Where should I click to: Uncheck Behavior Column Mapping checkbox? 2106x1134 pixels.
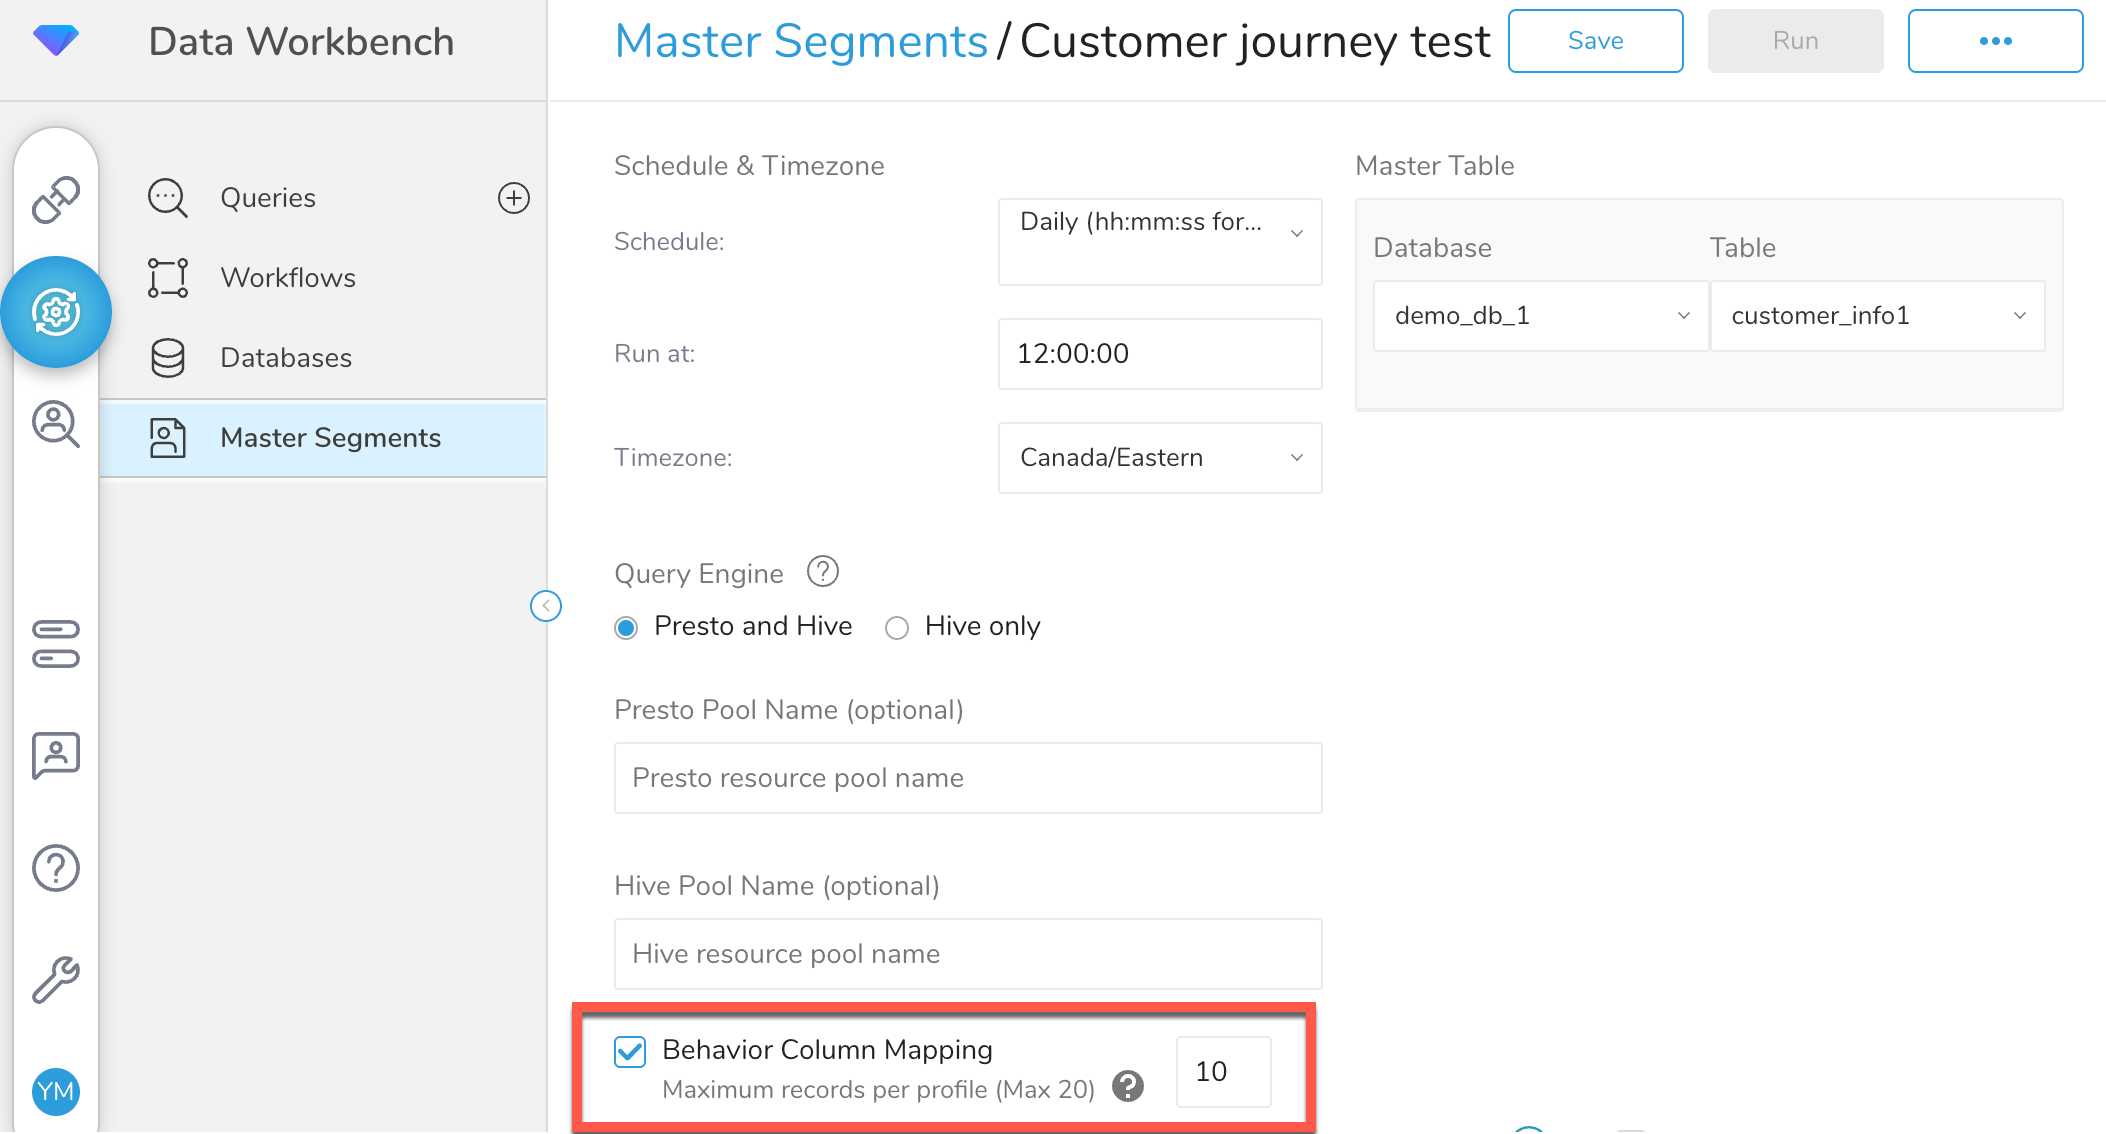(x=630, y=1052)
